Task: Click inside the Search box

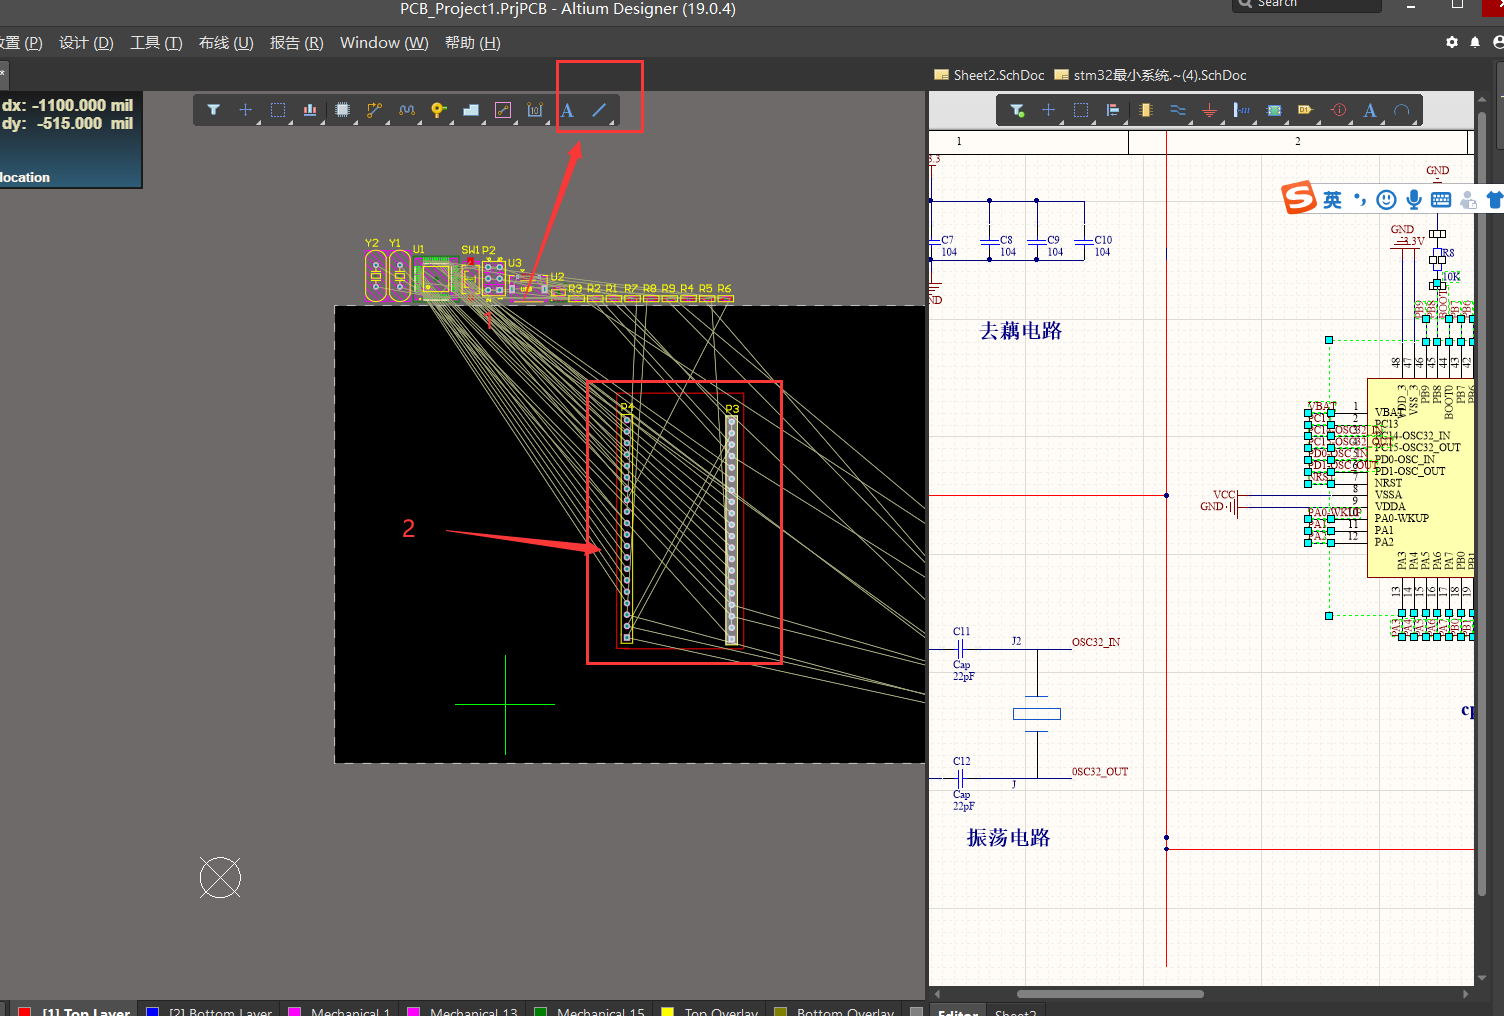Action: 1307,4
